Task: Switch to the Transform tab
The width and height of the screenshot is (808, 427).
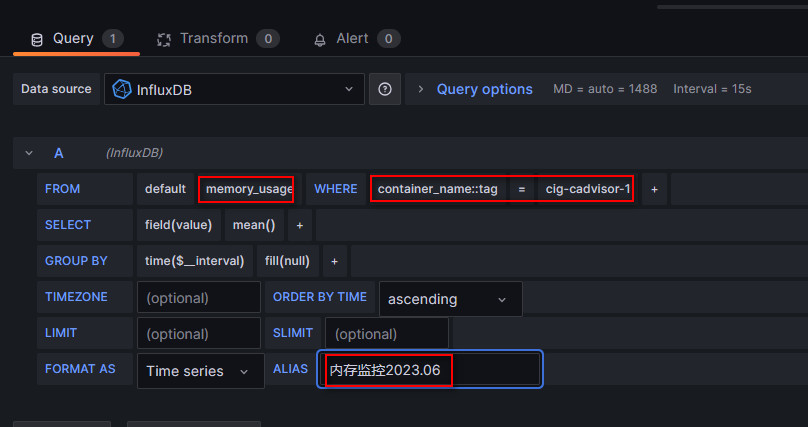Action: 217,39
